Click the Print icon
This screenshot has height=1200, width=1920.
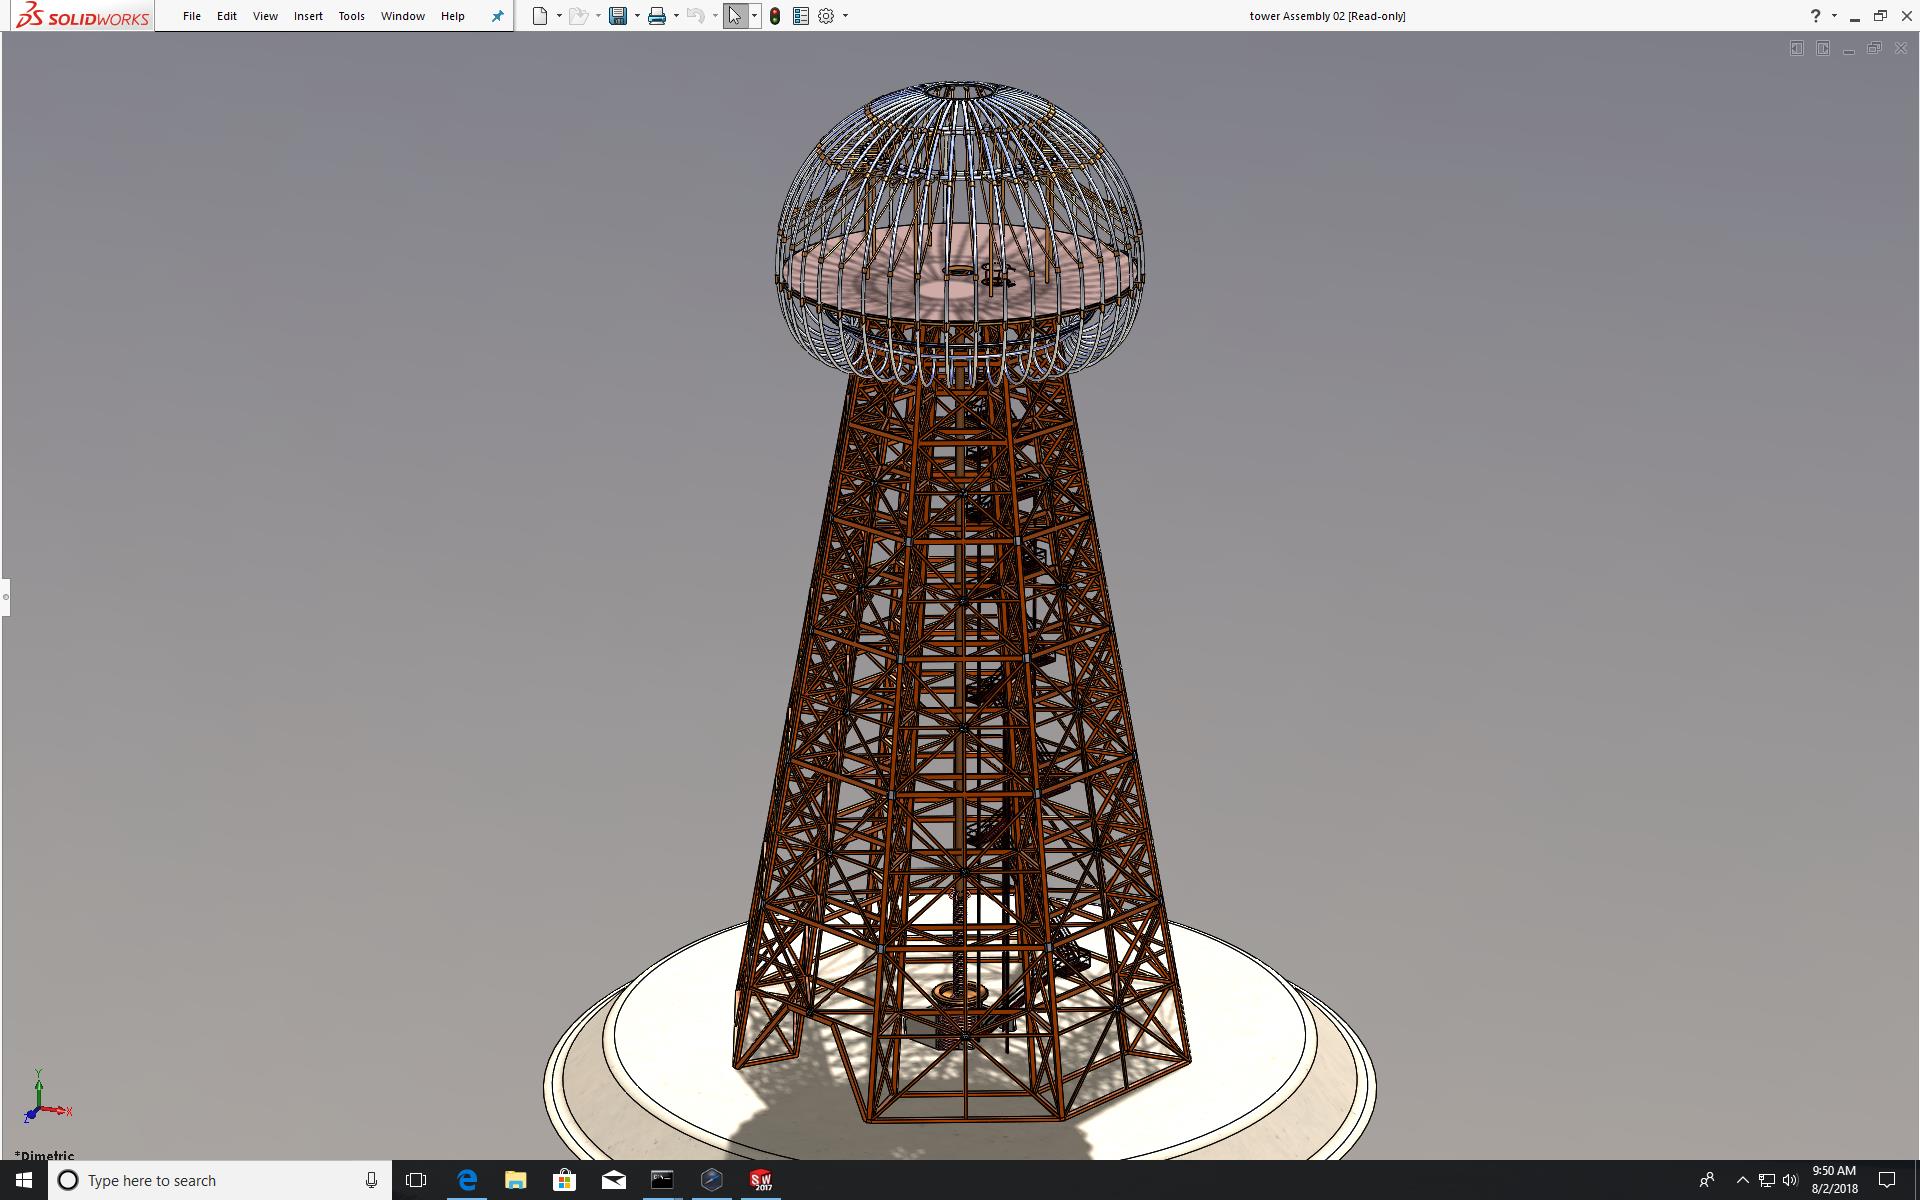(657, 16)
